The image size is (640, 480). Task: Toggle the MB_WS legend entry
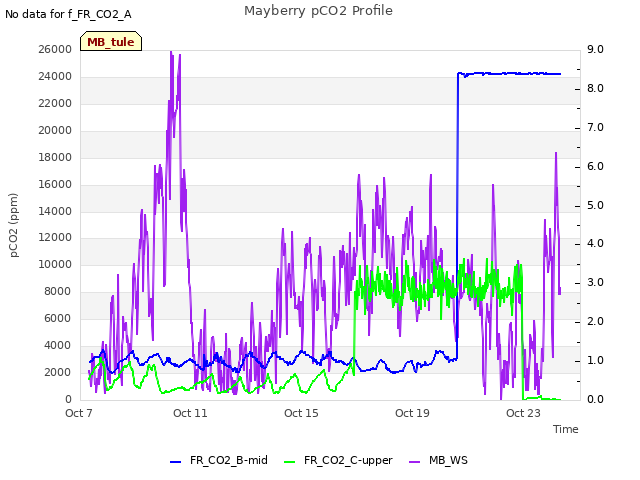[438, 460]
